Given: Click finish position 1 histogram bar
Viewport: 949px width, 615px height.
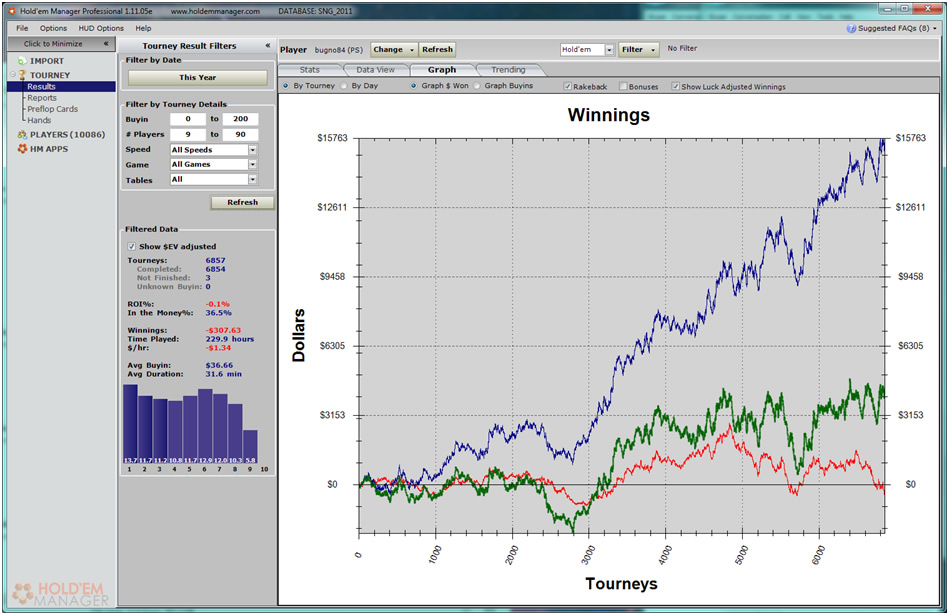Looking at the screenshot, I should click(130, 424).
